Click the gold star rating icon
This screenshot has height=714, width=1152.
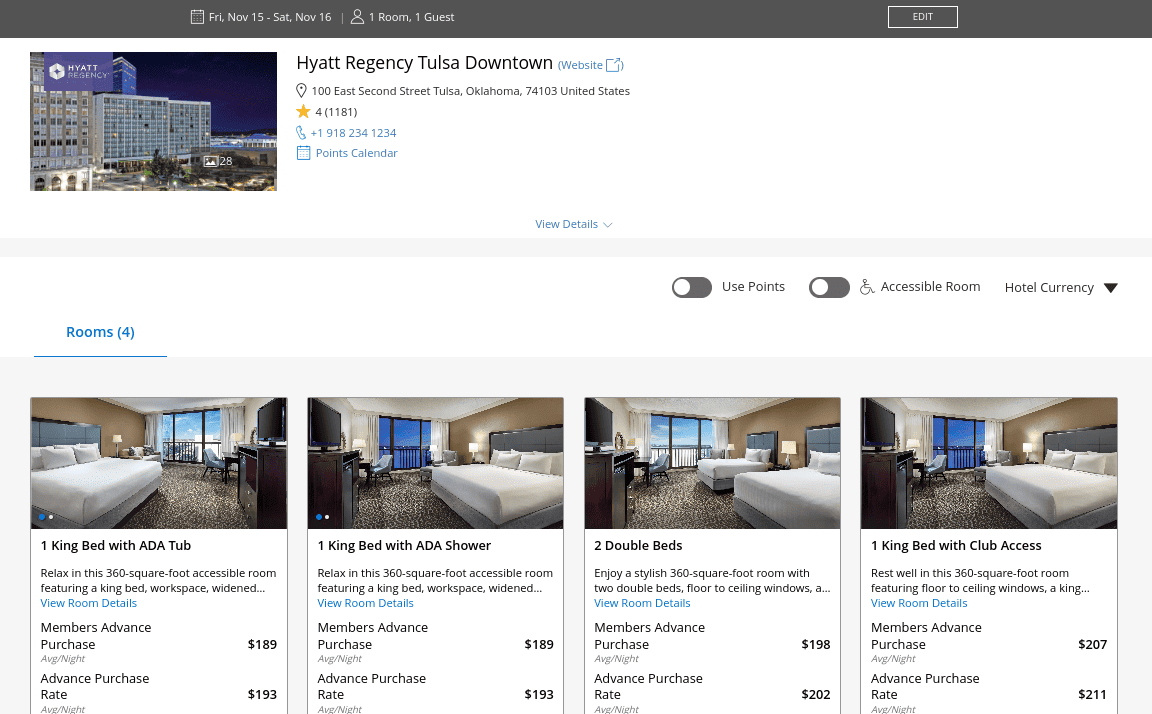coord(303,111)
